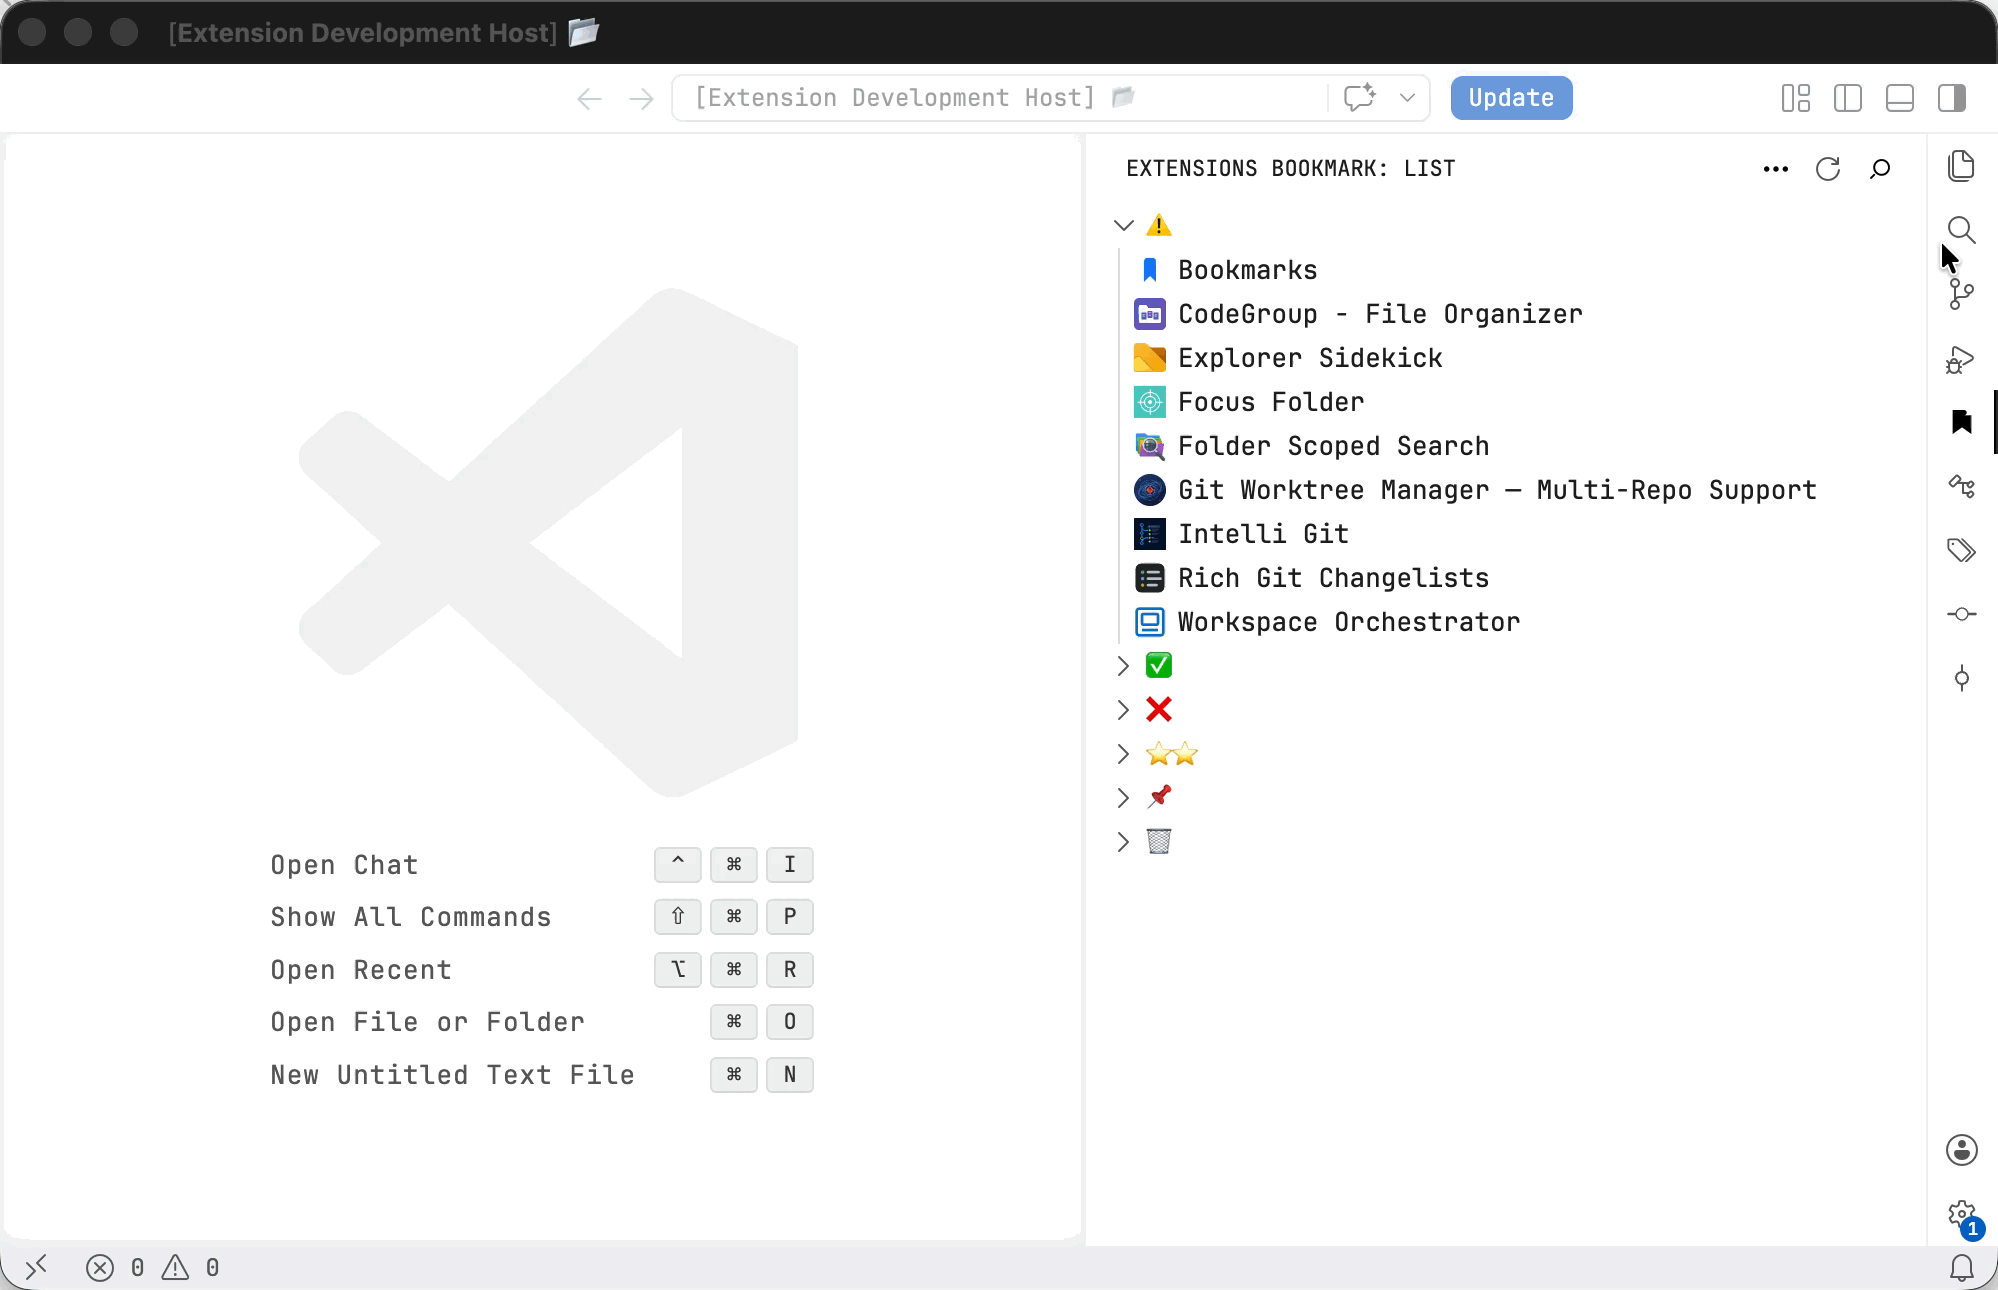Go back using the navigation arrow
This screenshot has height=1290, width=1998.
(590, 98)
